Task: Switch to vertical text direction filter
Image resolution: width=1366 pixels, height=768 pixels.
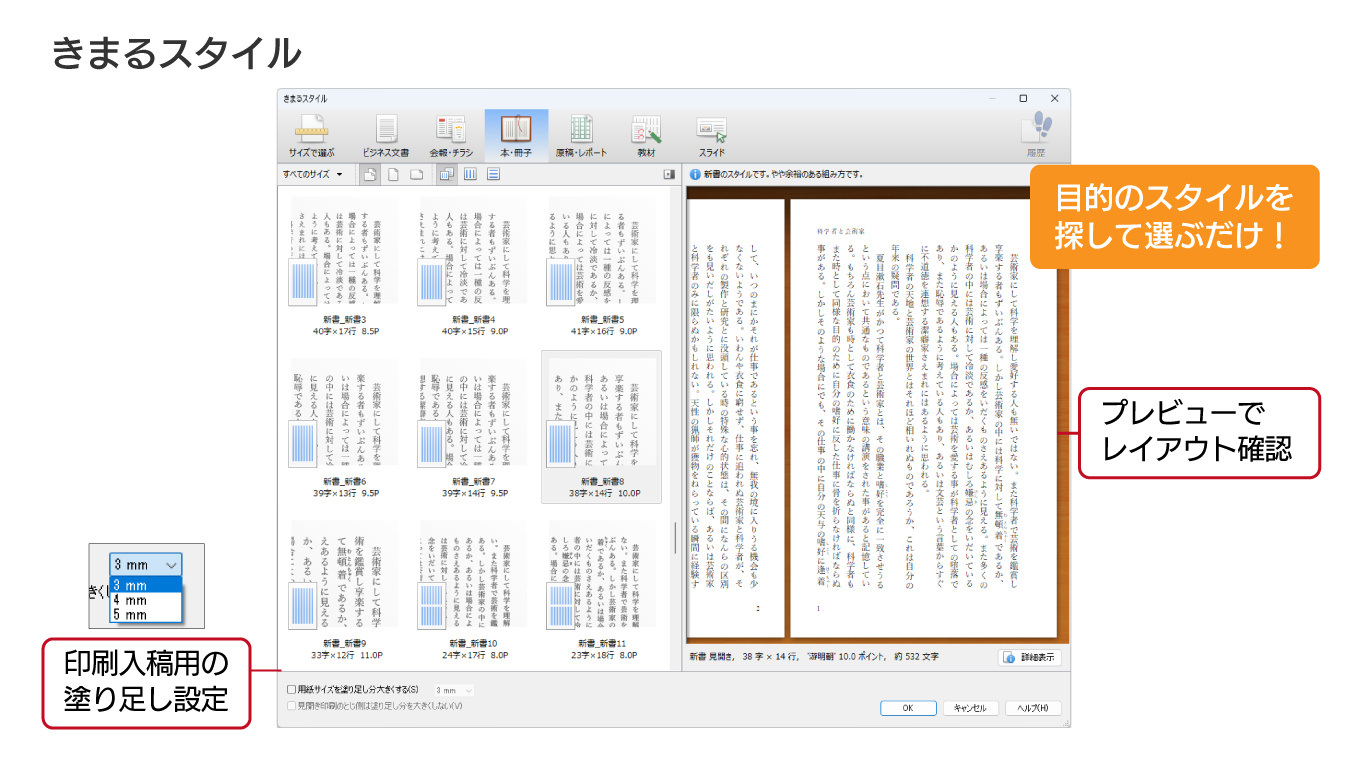Action: [x=470, y=175]
